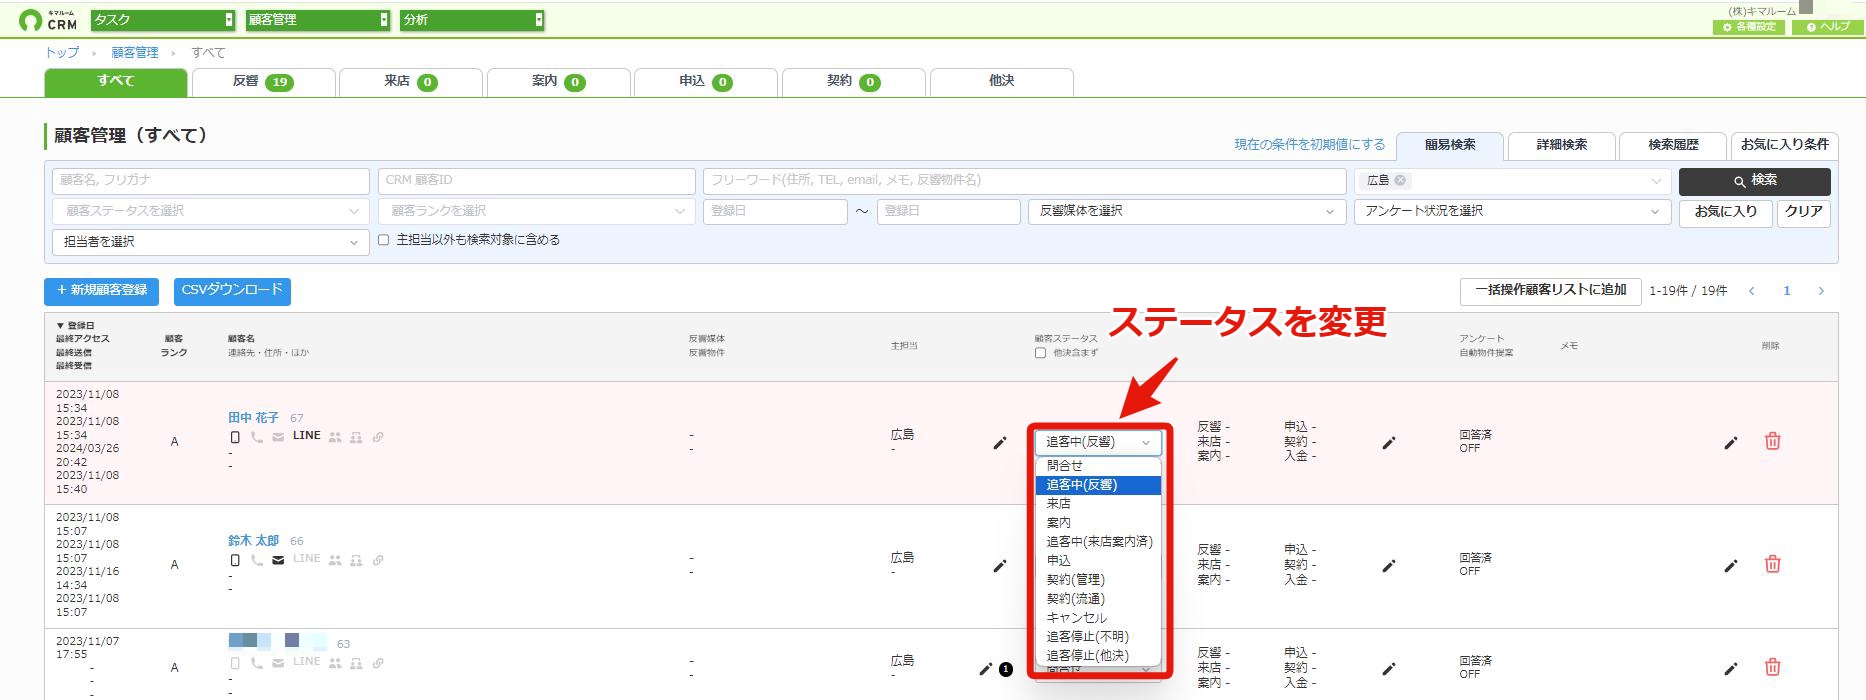This screenshot has width=1866, height=700.
Task: Switch to the 反響 tab
Action: pos(263,82)
